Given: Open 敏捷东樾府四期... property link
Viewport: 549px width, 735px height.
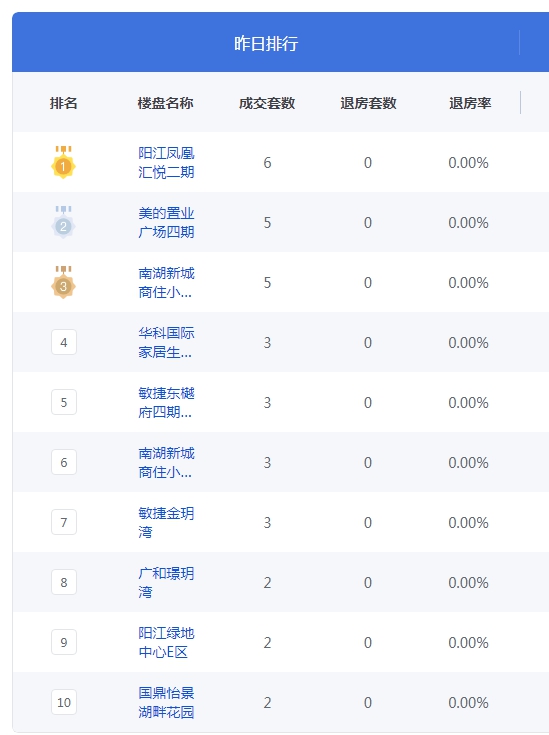Looking at the screenshot, I should point(166,403).
